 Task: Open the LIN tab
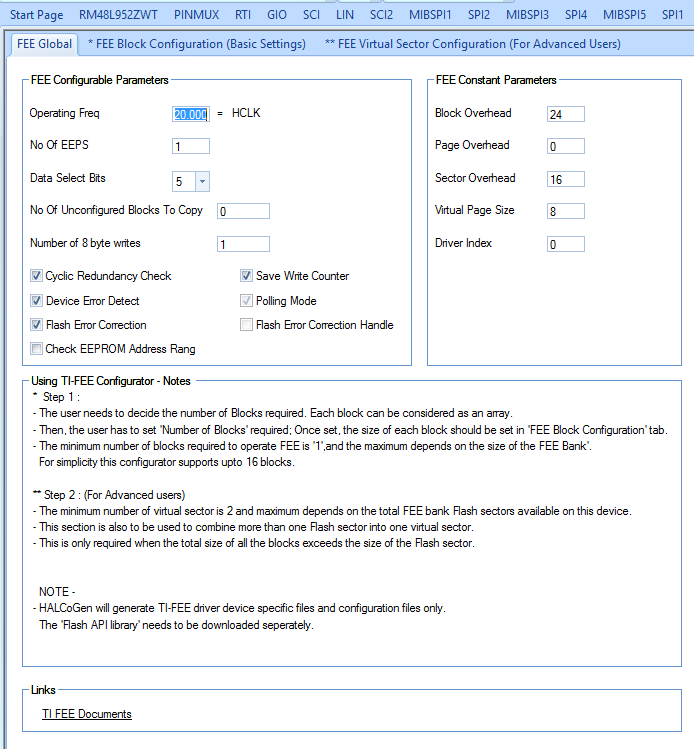345,15
